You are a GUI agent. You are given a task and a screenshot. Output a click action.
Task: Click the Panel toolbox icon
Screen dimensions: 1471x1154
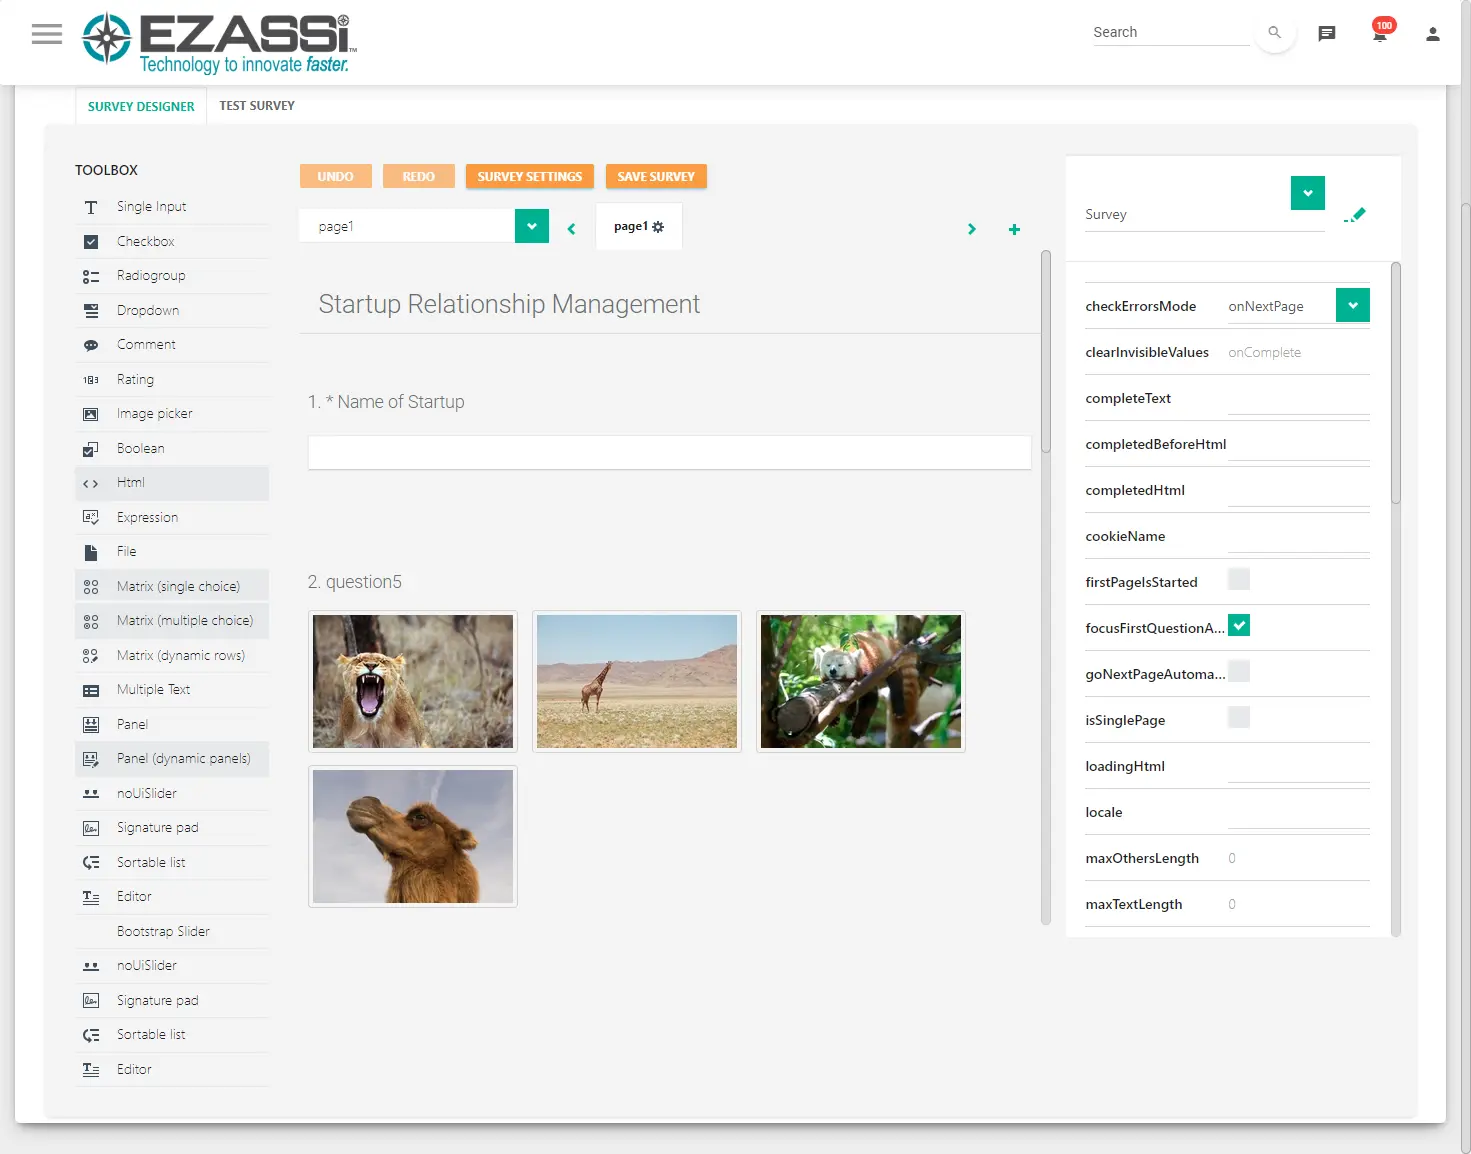pyautogui.click(x=91, y=725)
